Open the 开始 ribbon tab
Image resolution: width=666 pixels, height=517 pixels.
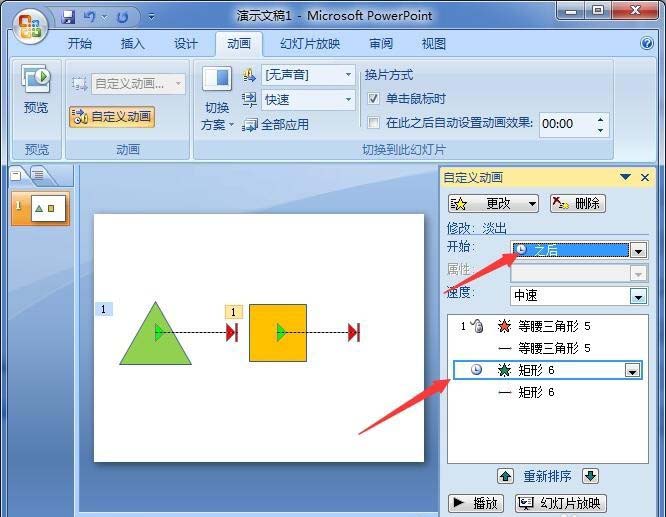80,43
